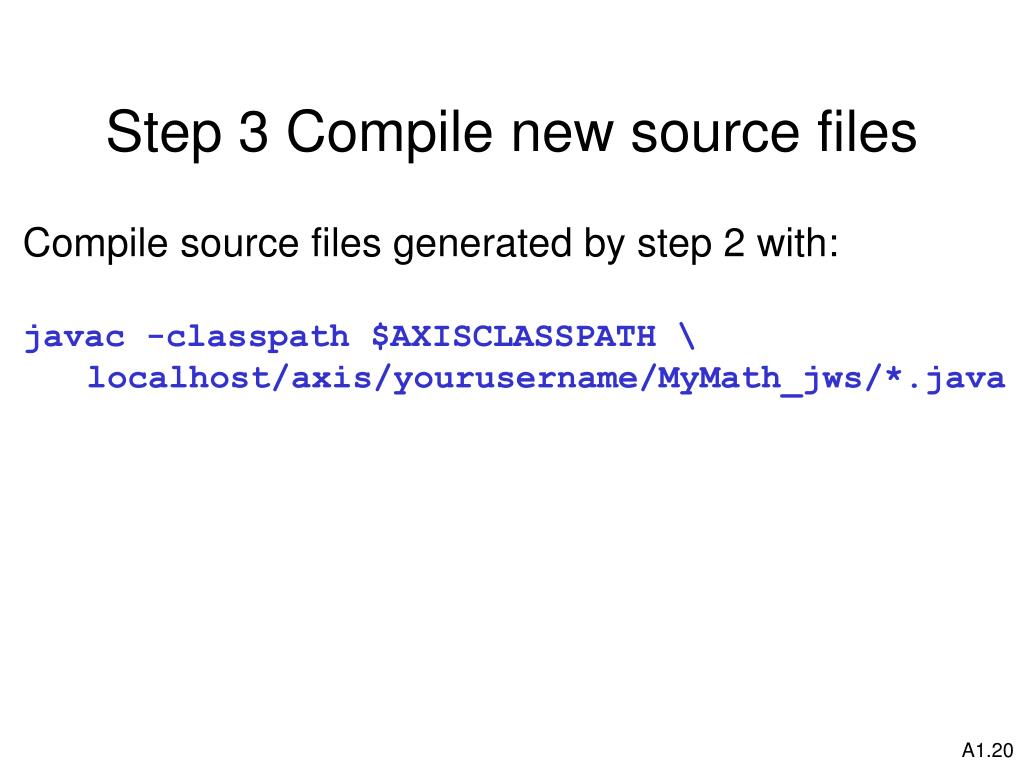1024x768 pixels.
Task: Click '*.java' at the end of the command
Action: [945, 378]
